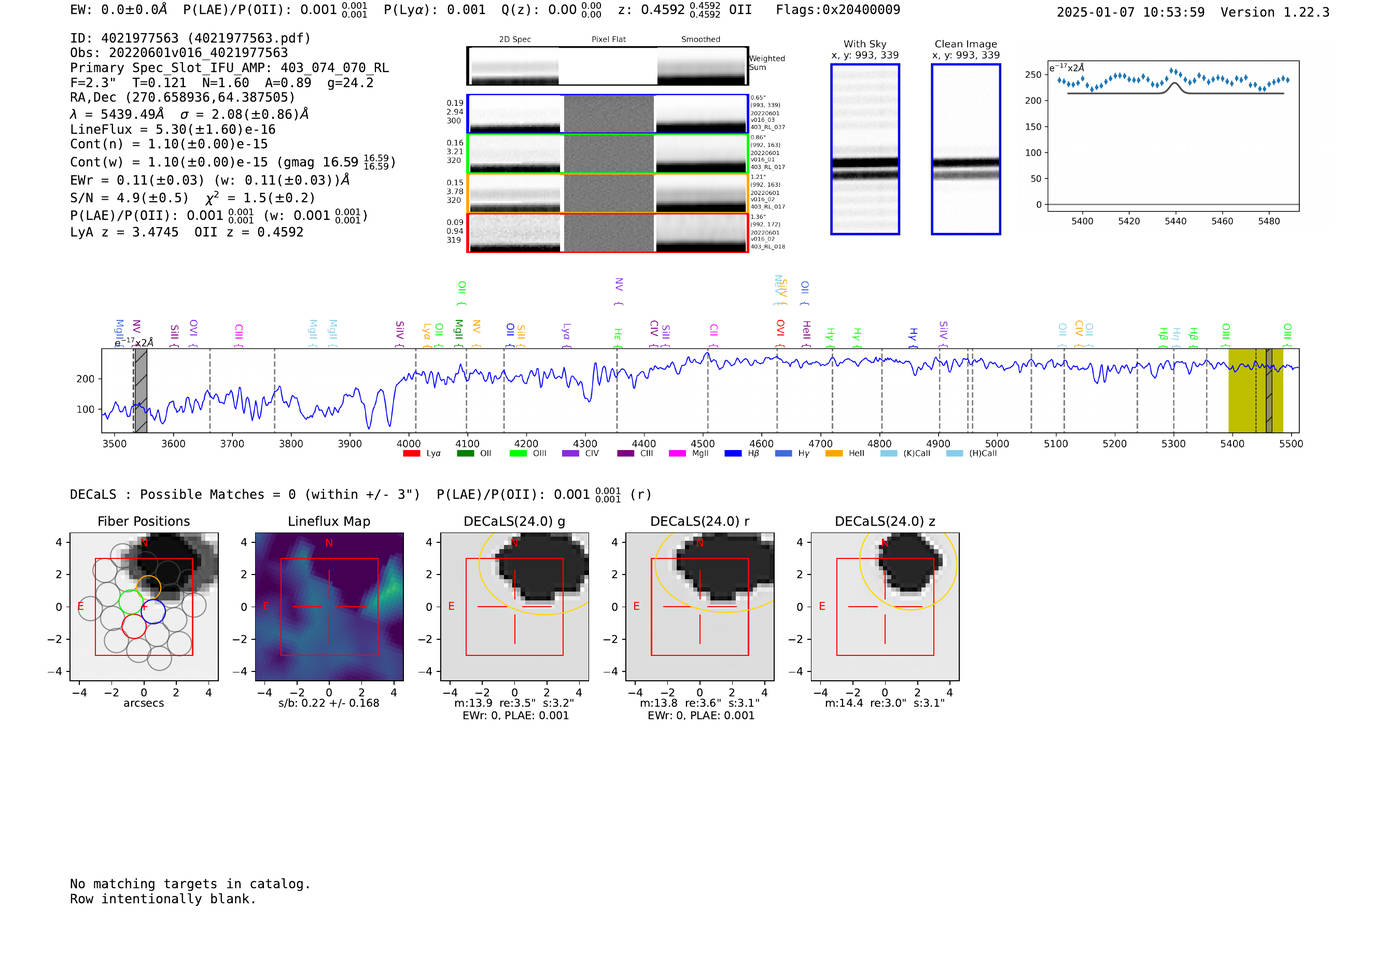Select the orange HeII legend swatch
Screen dimensions: 1400x953
[x=834, y=454]
